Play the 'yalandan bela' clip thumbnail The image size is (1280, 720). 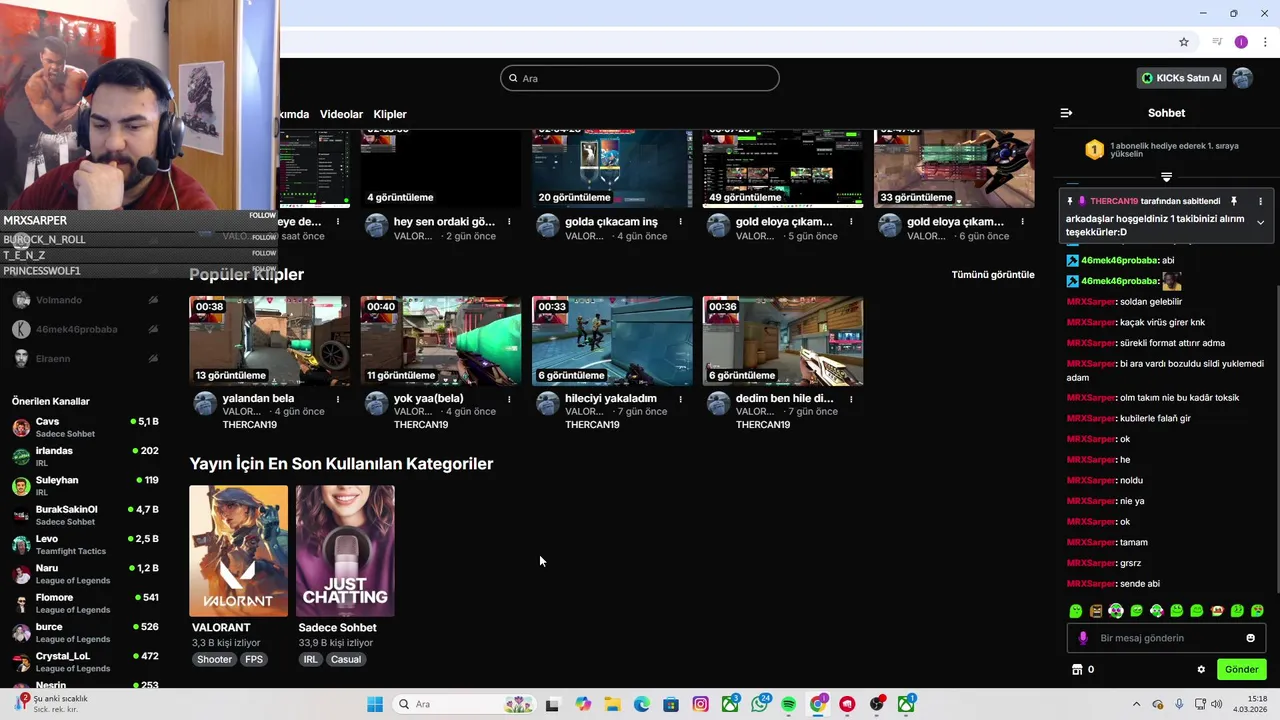click(270, 341)
